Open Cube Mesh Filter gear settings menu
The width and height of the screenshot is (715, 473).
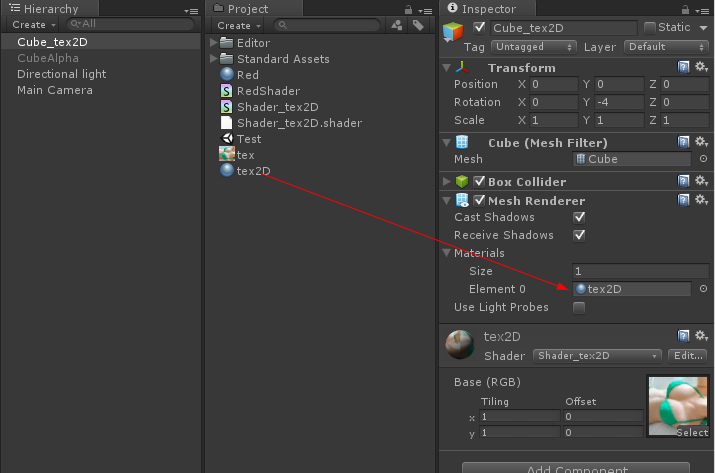coord(701,143)
